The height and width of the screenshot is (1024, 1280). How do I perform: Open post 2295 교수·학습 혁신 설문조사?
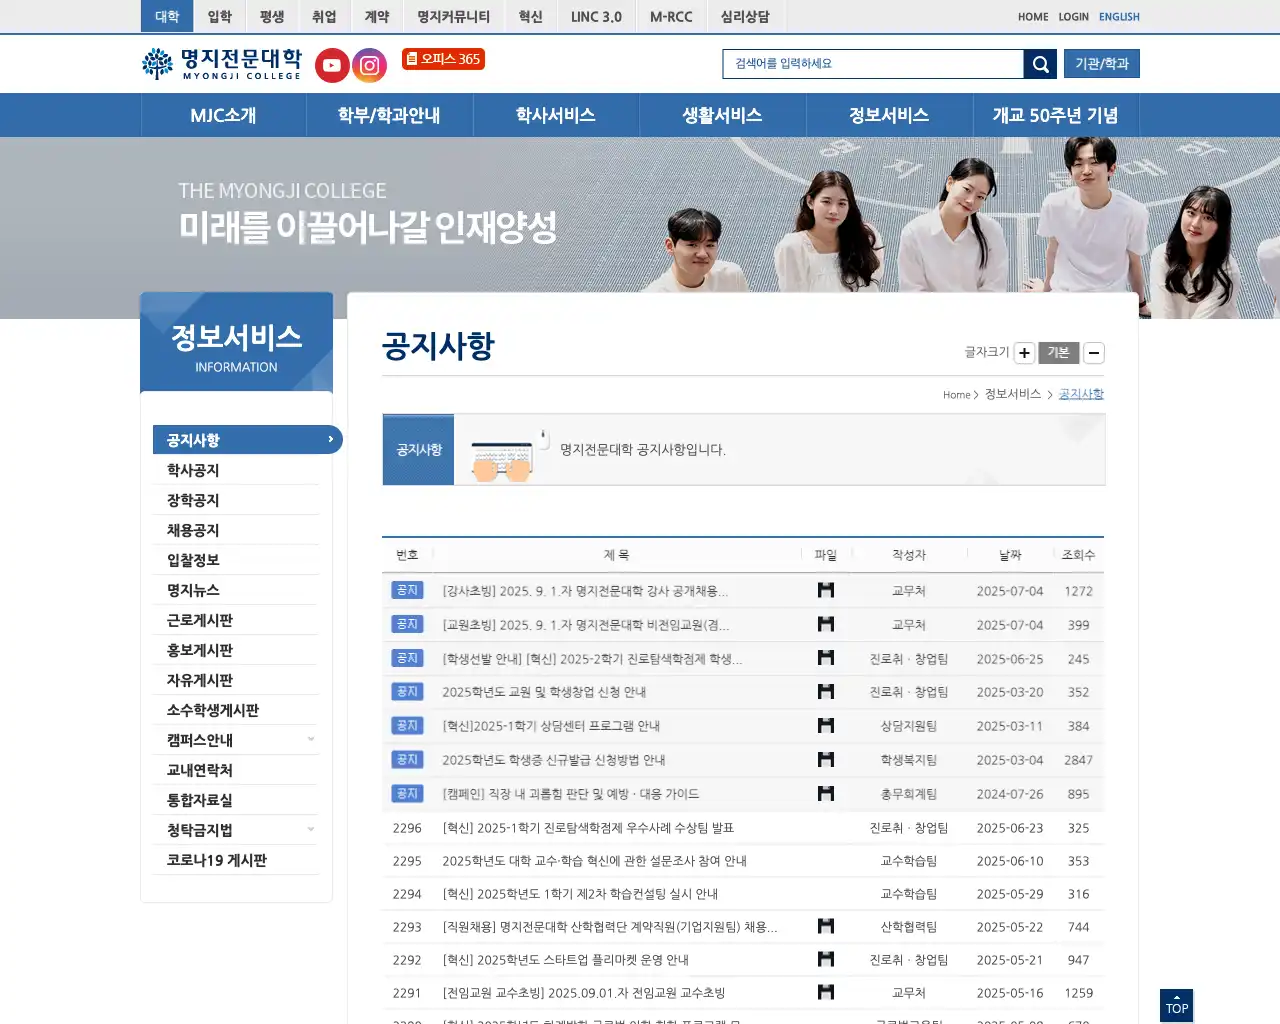pyautogui.click(x=594, y=861)
